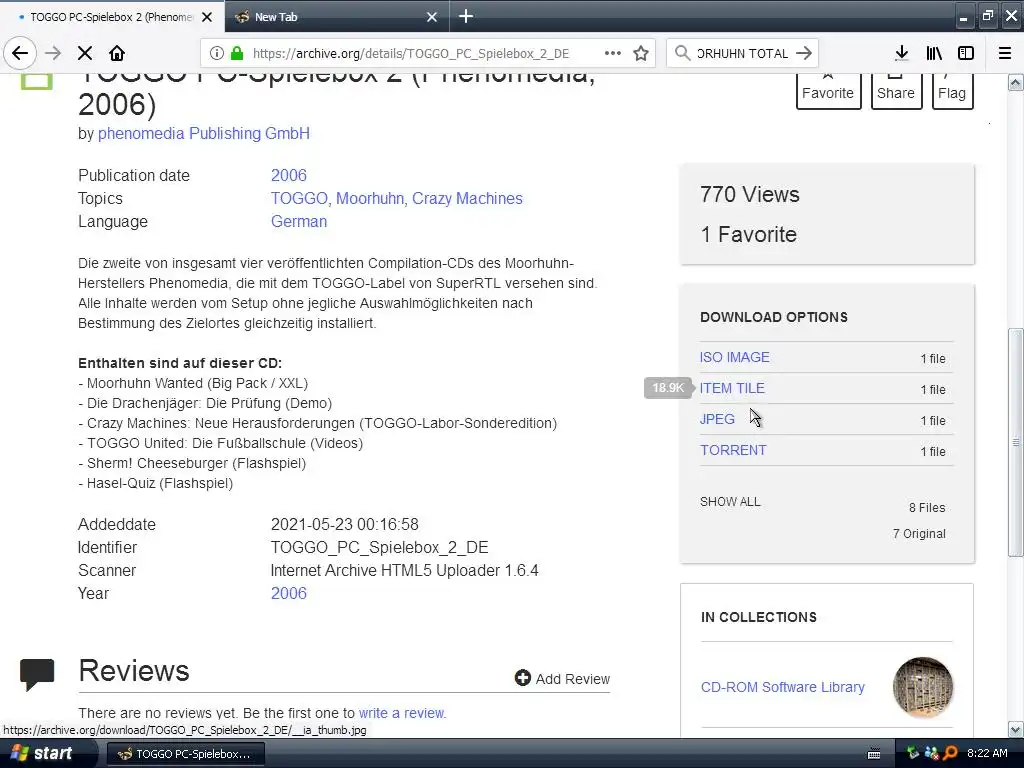1024x768 pixels.
Task: Click the 7 Original count
Action: [x=919, y=534]
